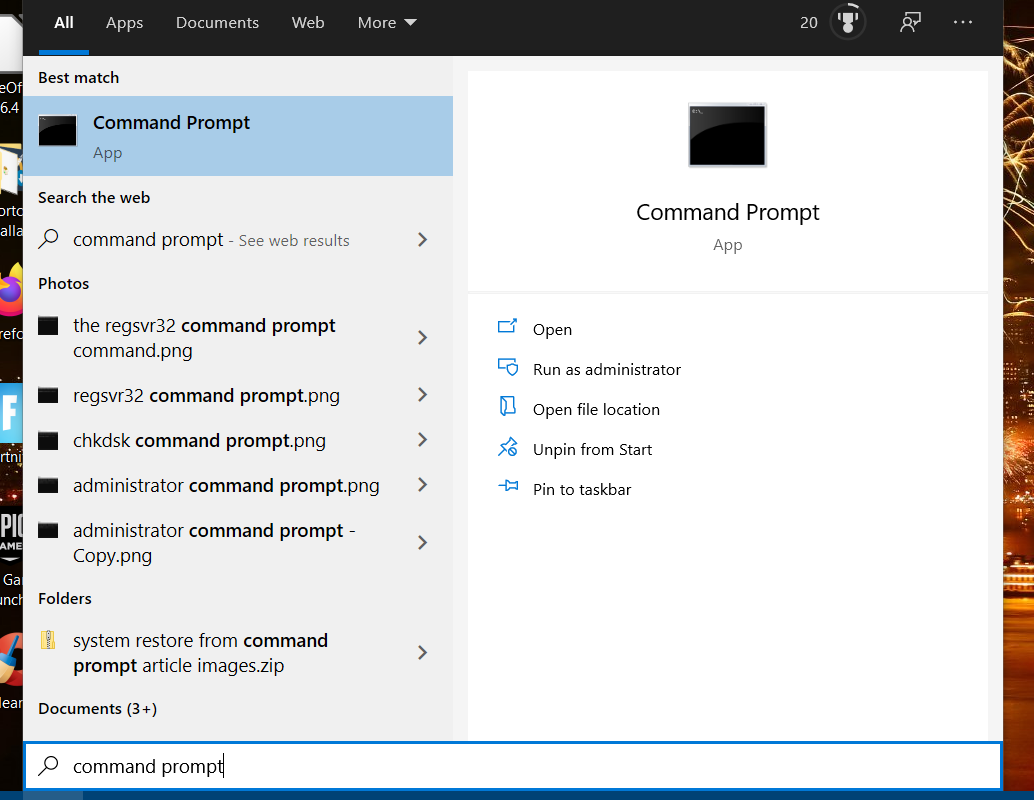
Task: Click Open action icon
Action: coord(507,326)
